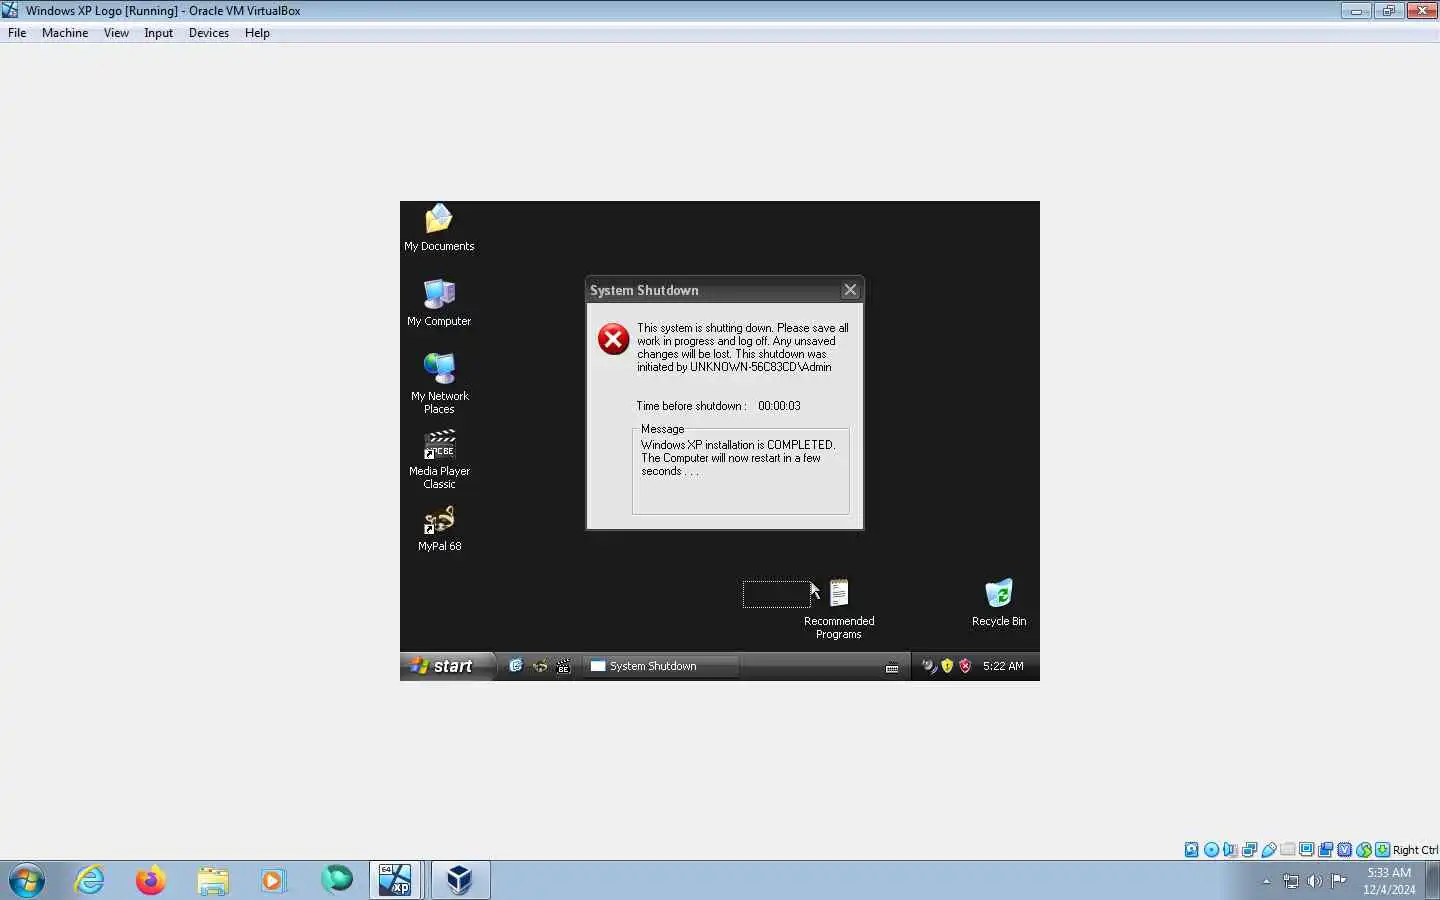Close the System Shutdown dialog
Image resolution: width=1440 pixels, height=900 pixels.
850,290
